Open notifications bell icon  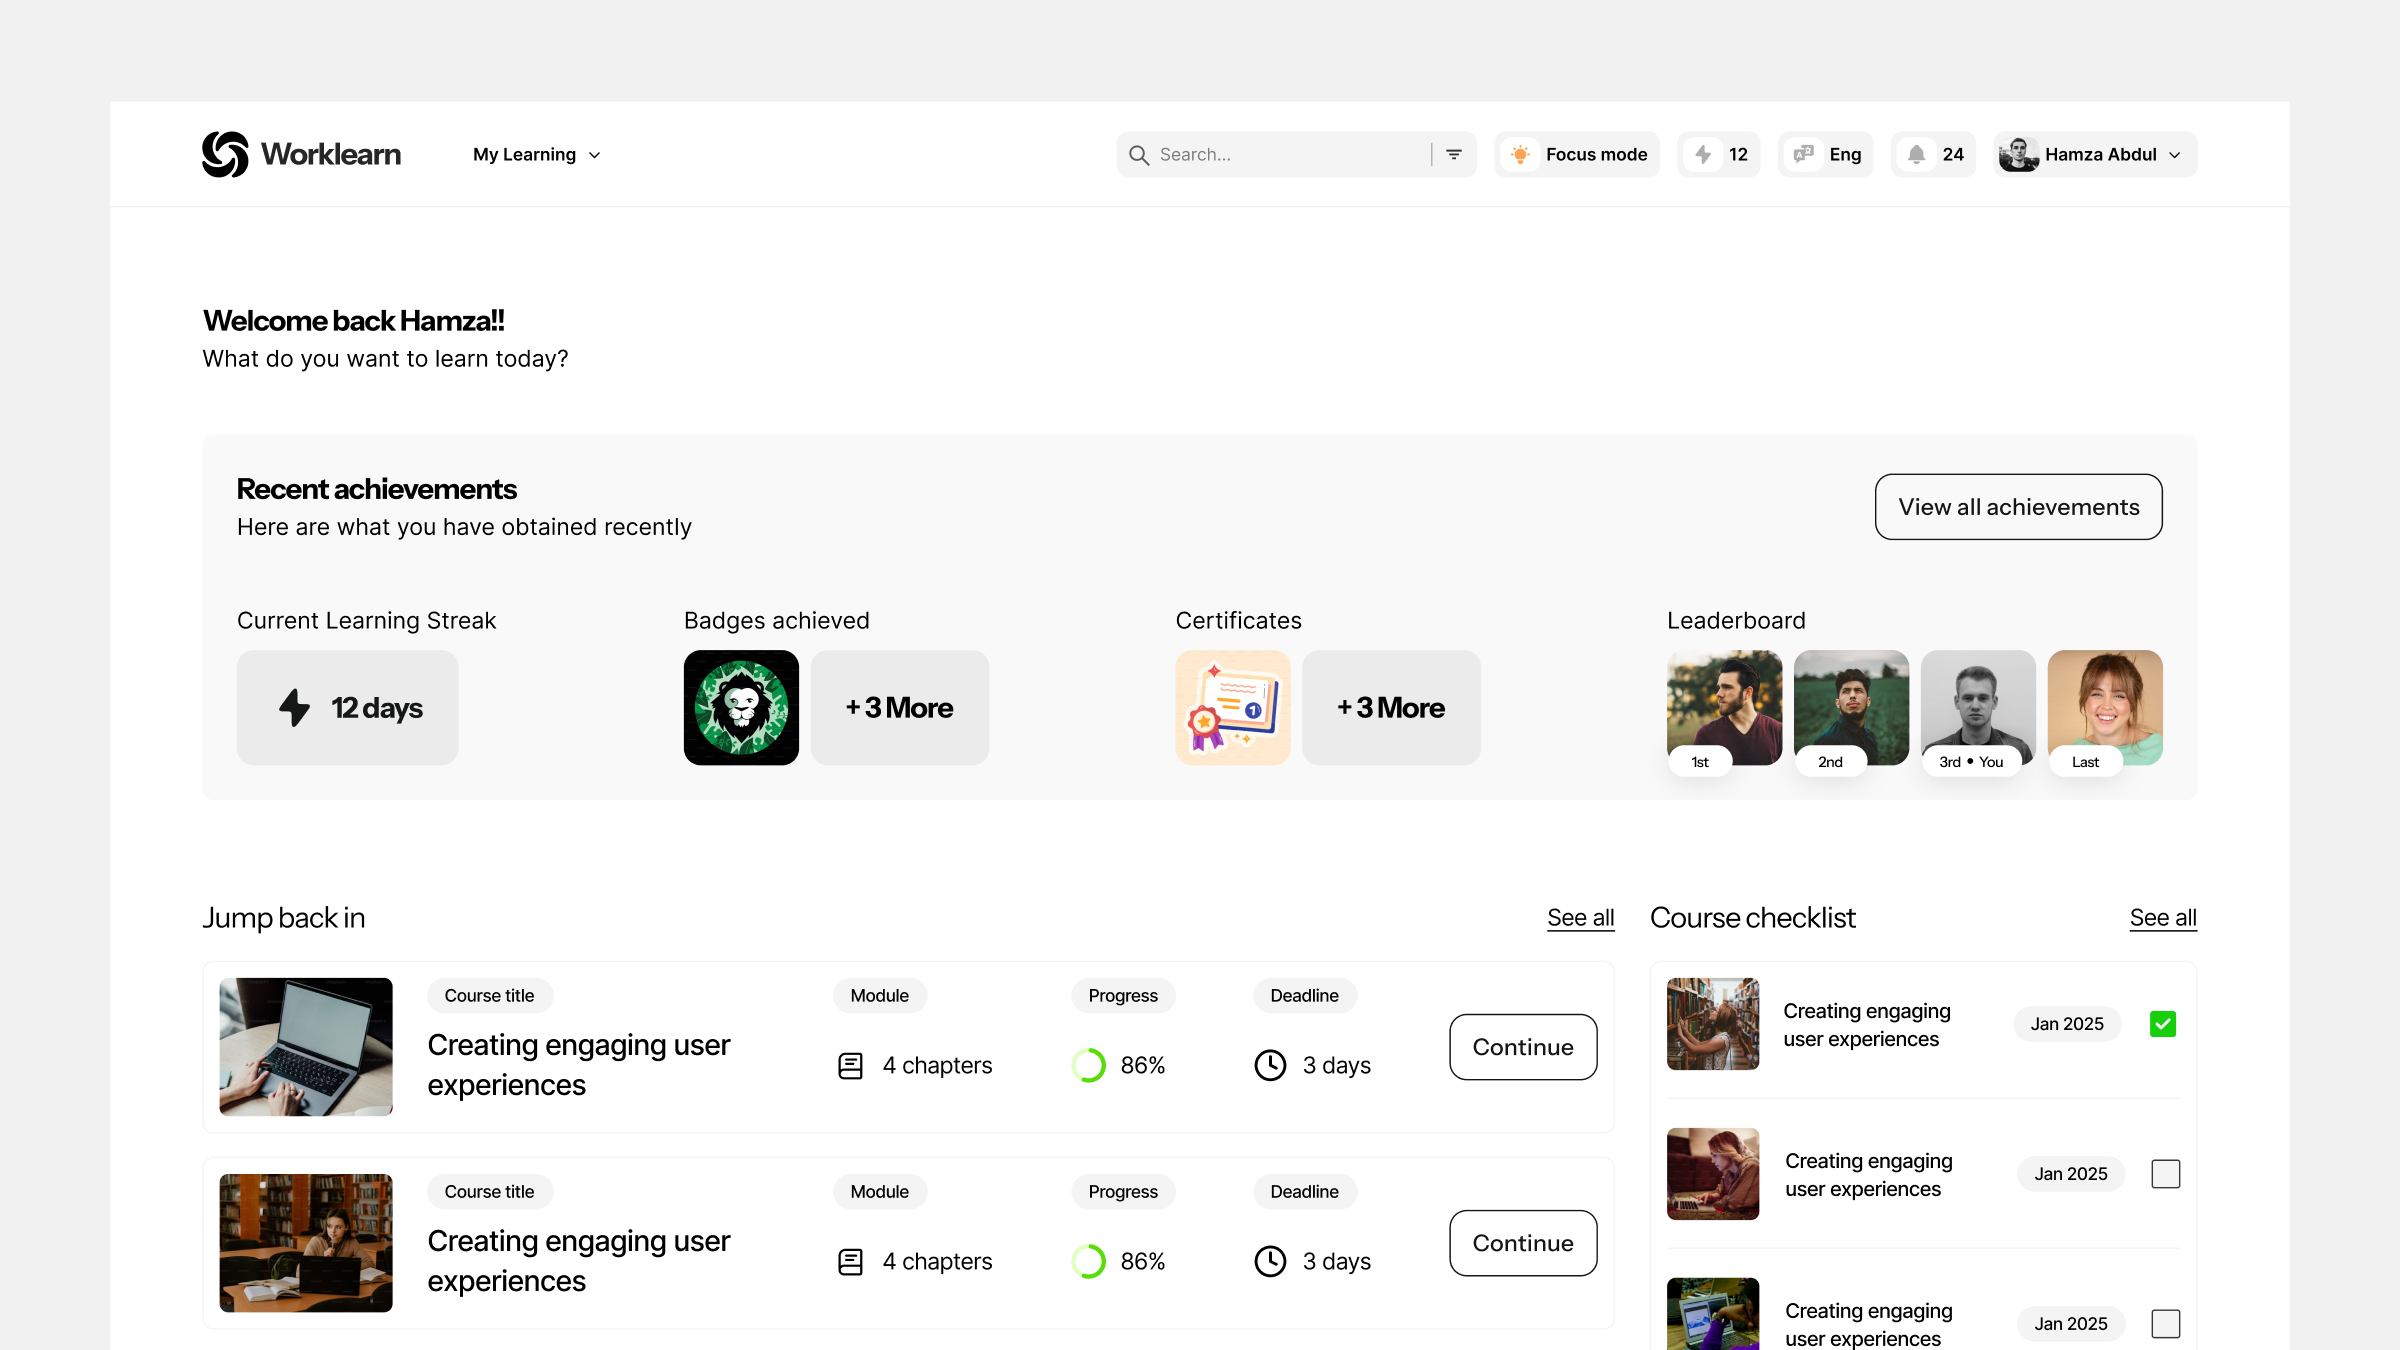point(1916,154)
